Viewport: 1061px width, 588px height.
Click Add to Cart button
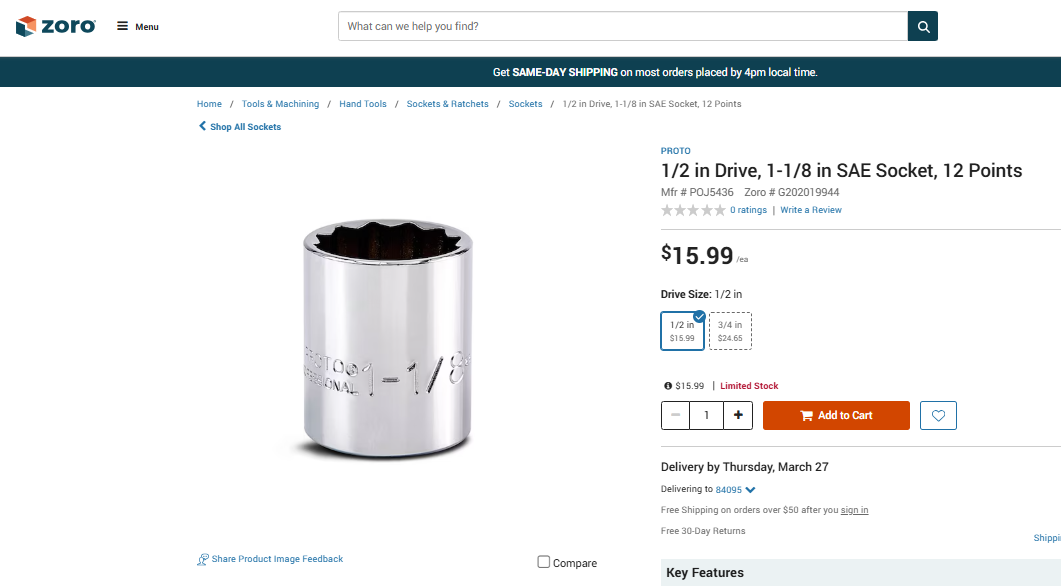(836, 415)
